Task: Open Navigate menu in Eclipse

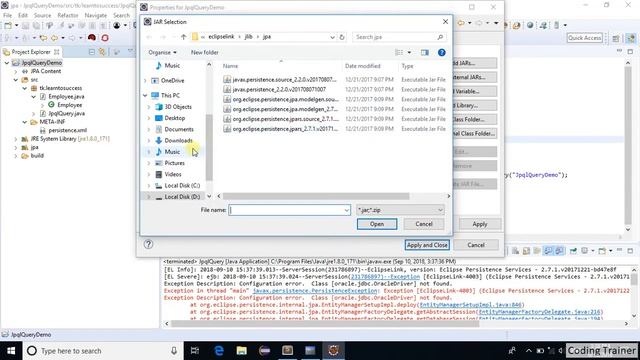Action: [x=96, y=15]
